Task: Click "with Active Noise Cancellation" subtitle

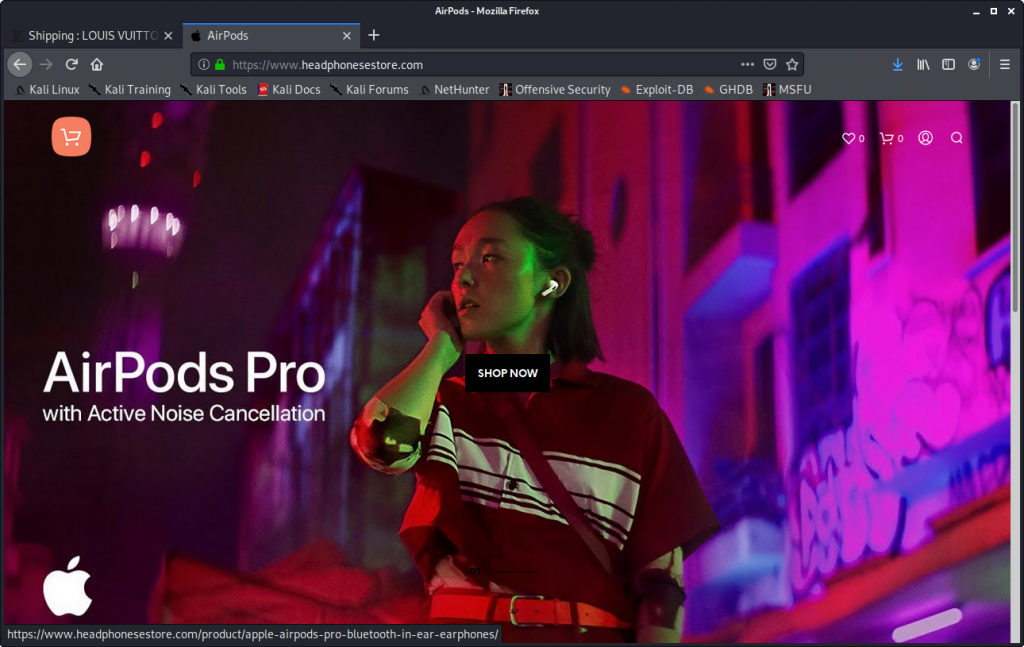Action: coord(184,413)
